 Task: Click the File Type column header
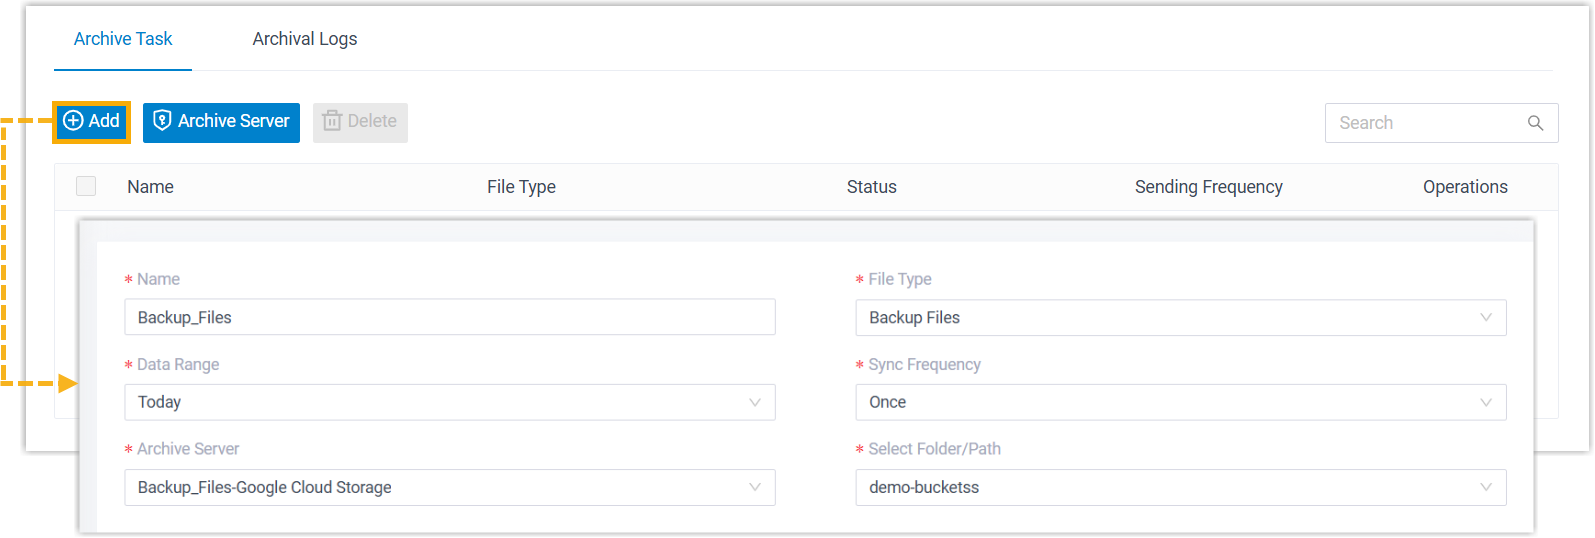coord(521,187)
